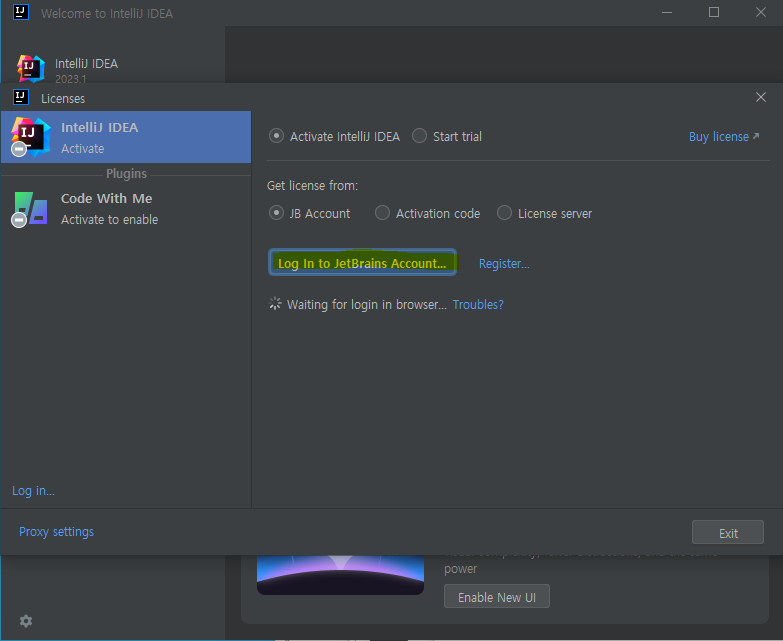783x641 pixels.
Task: Click IntelliJ IDEA product icon in Licenses list
Action: (31, 137)
